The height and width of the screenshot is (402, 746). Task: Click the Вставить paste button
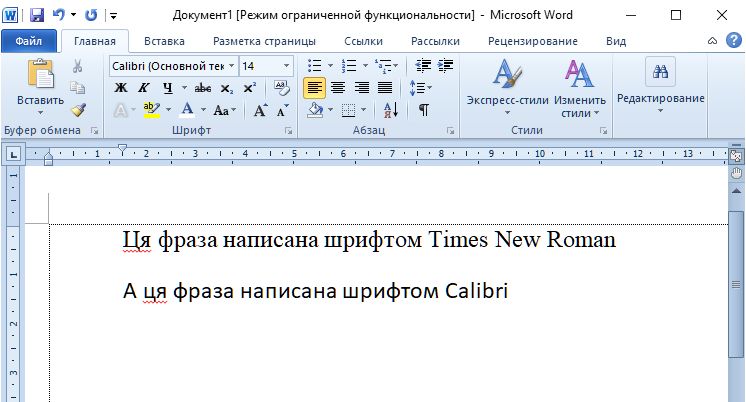click(40, 84)
